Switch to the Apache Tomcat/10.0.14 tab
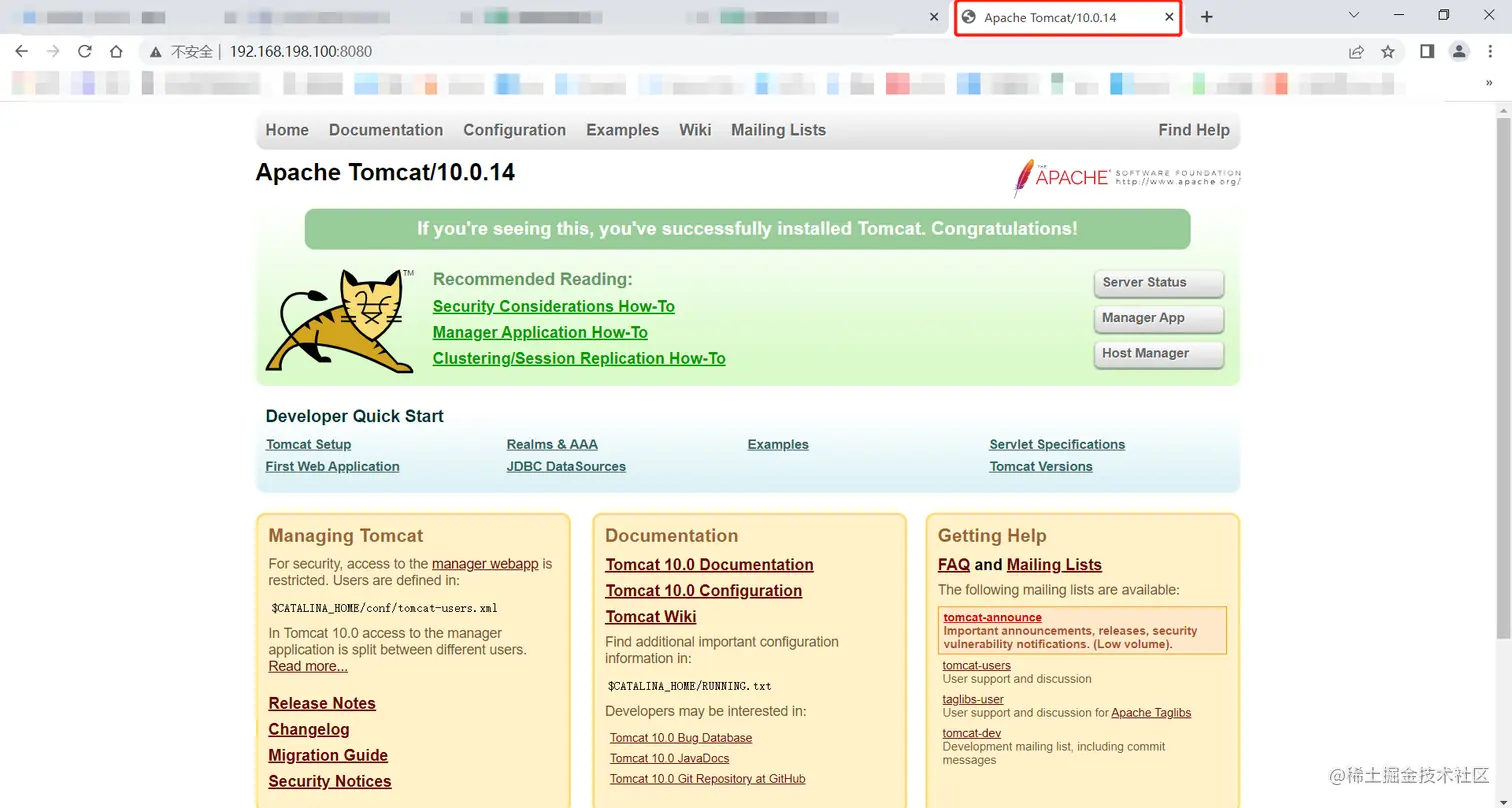Image resolution: width=1512 pixels, height=808 pixels. (x=1069, y=17)
